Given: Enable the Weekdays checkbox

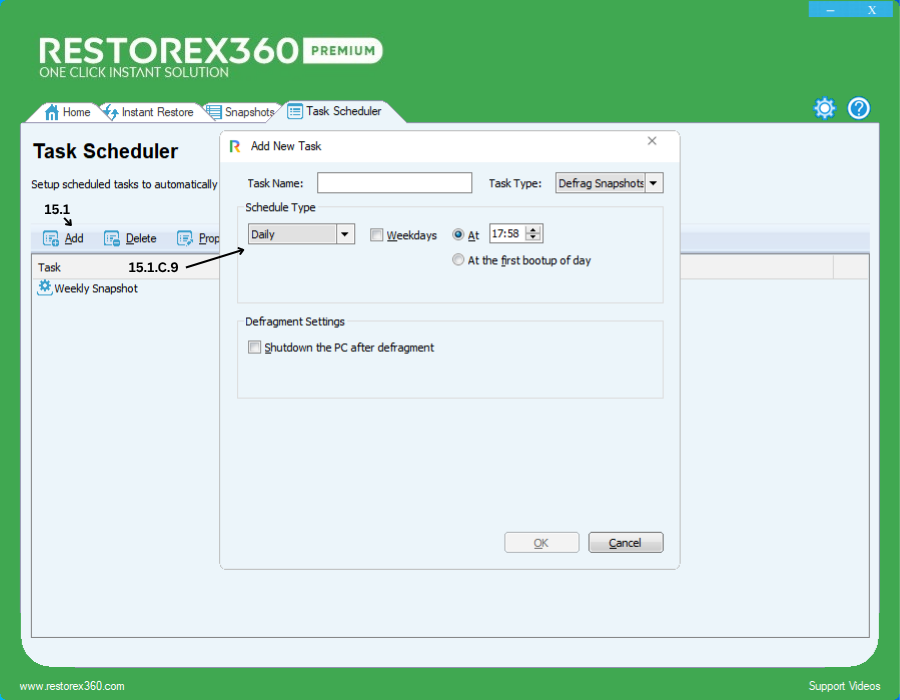Looking at the screenshot, I should 376,235.
